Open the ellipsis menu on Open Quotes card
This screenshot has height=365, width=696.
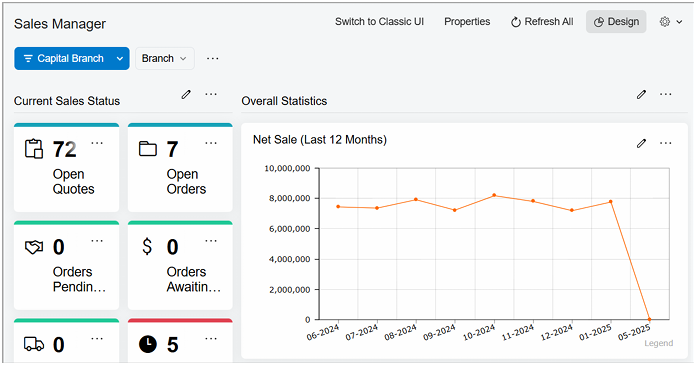pos(97,143)
